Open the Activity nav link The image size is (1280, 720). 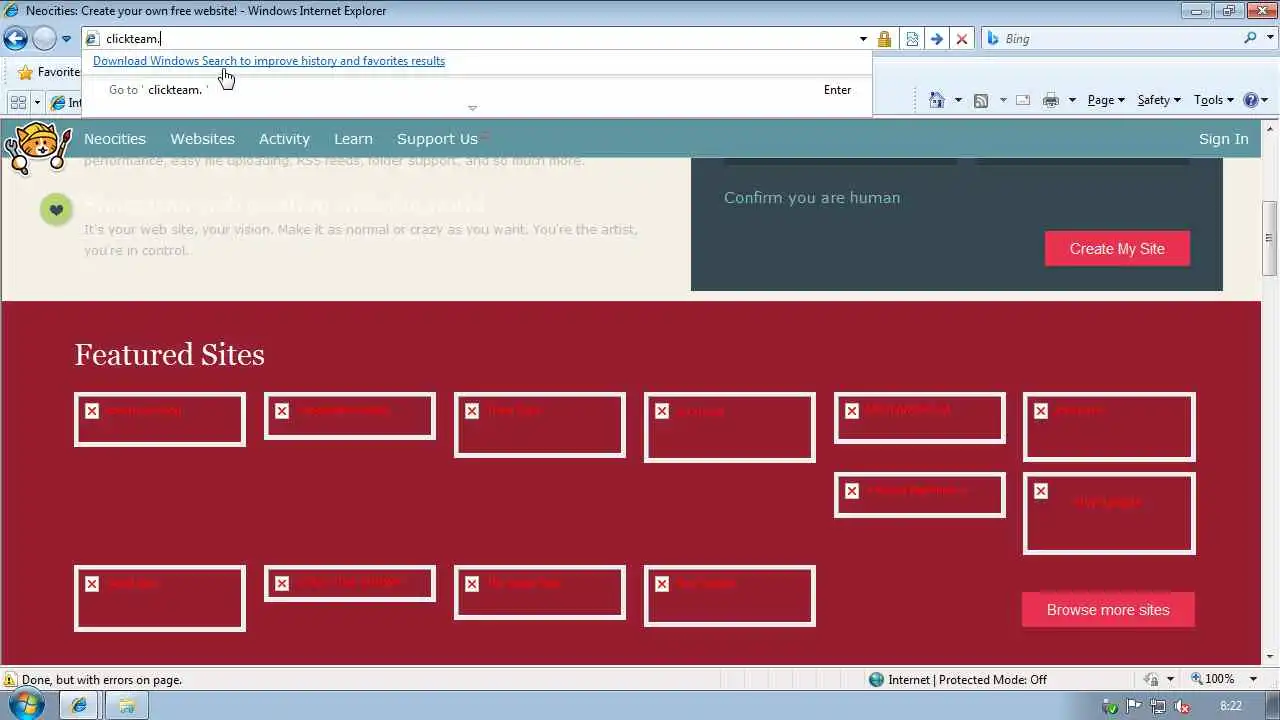point(284,139)
